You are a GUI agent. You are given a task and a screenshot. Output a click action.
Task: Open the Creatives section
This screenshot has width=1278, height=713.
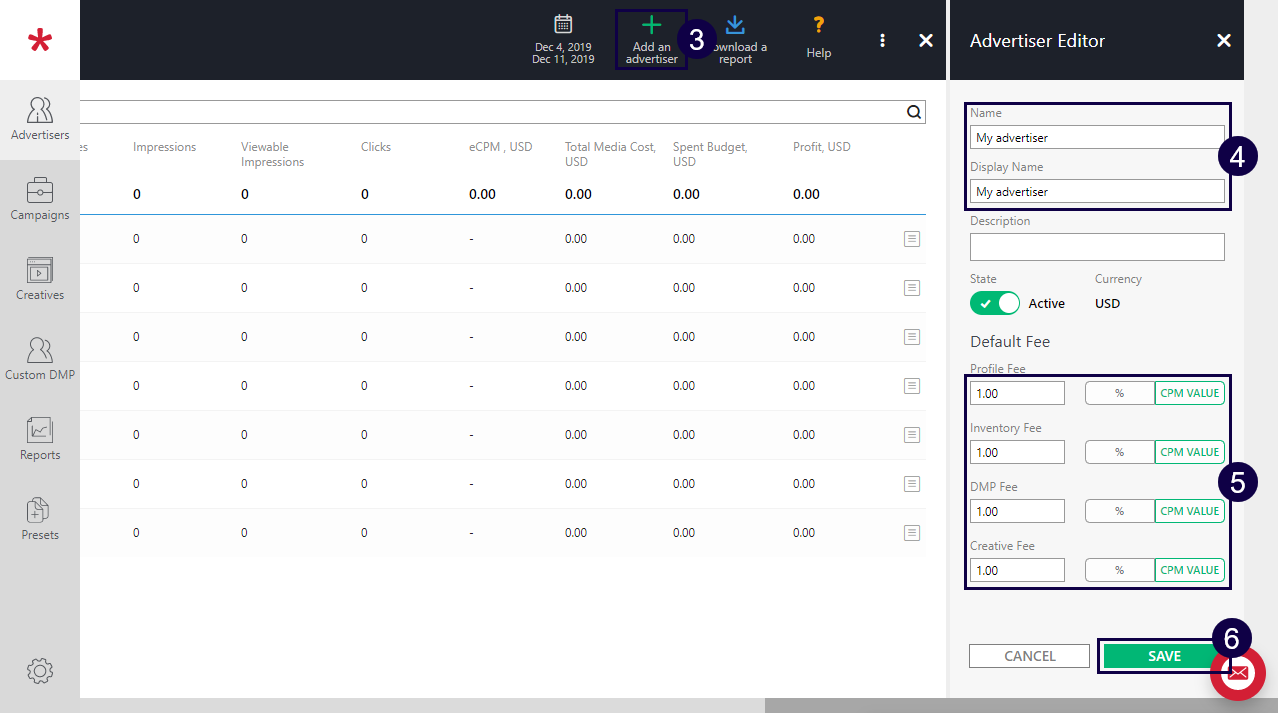40,279
